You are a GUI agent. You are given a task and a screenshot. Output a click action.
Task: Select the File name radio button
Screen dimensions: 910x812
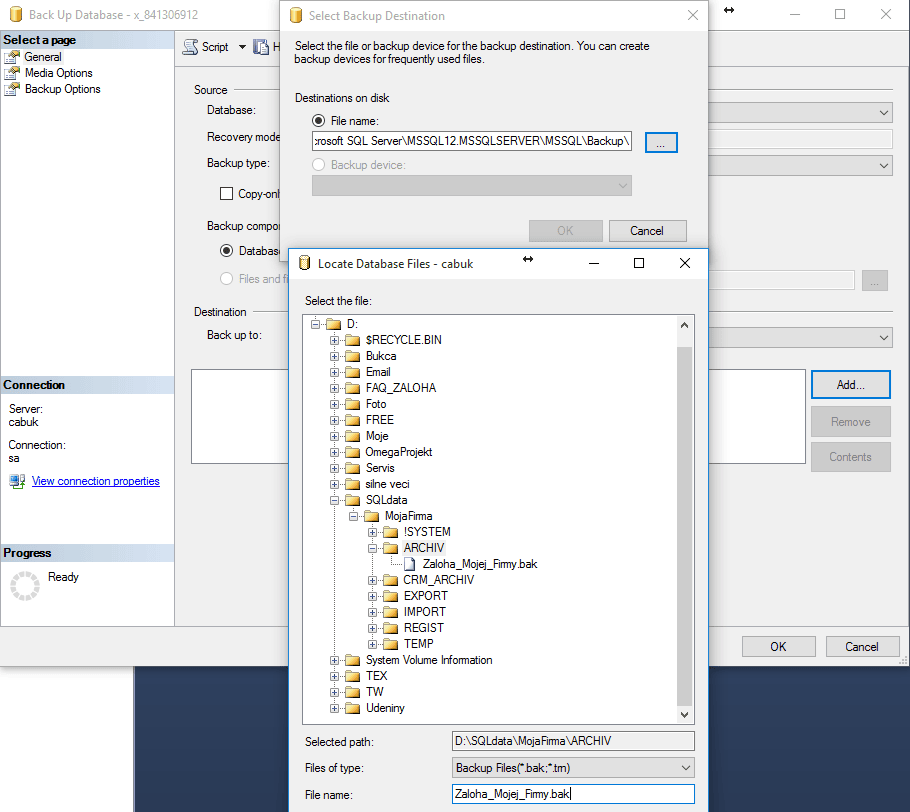(320, 121)
